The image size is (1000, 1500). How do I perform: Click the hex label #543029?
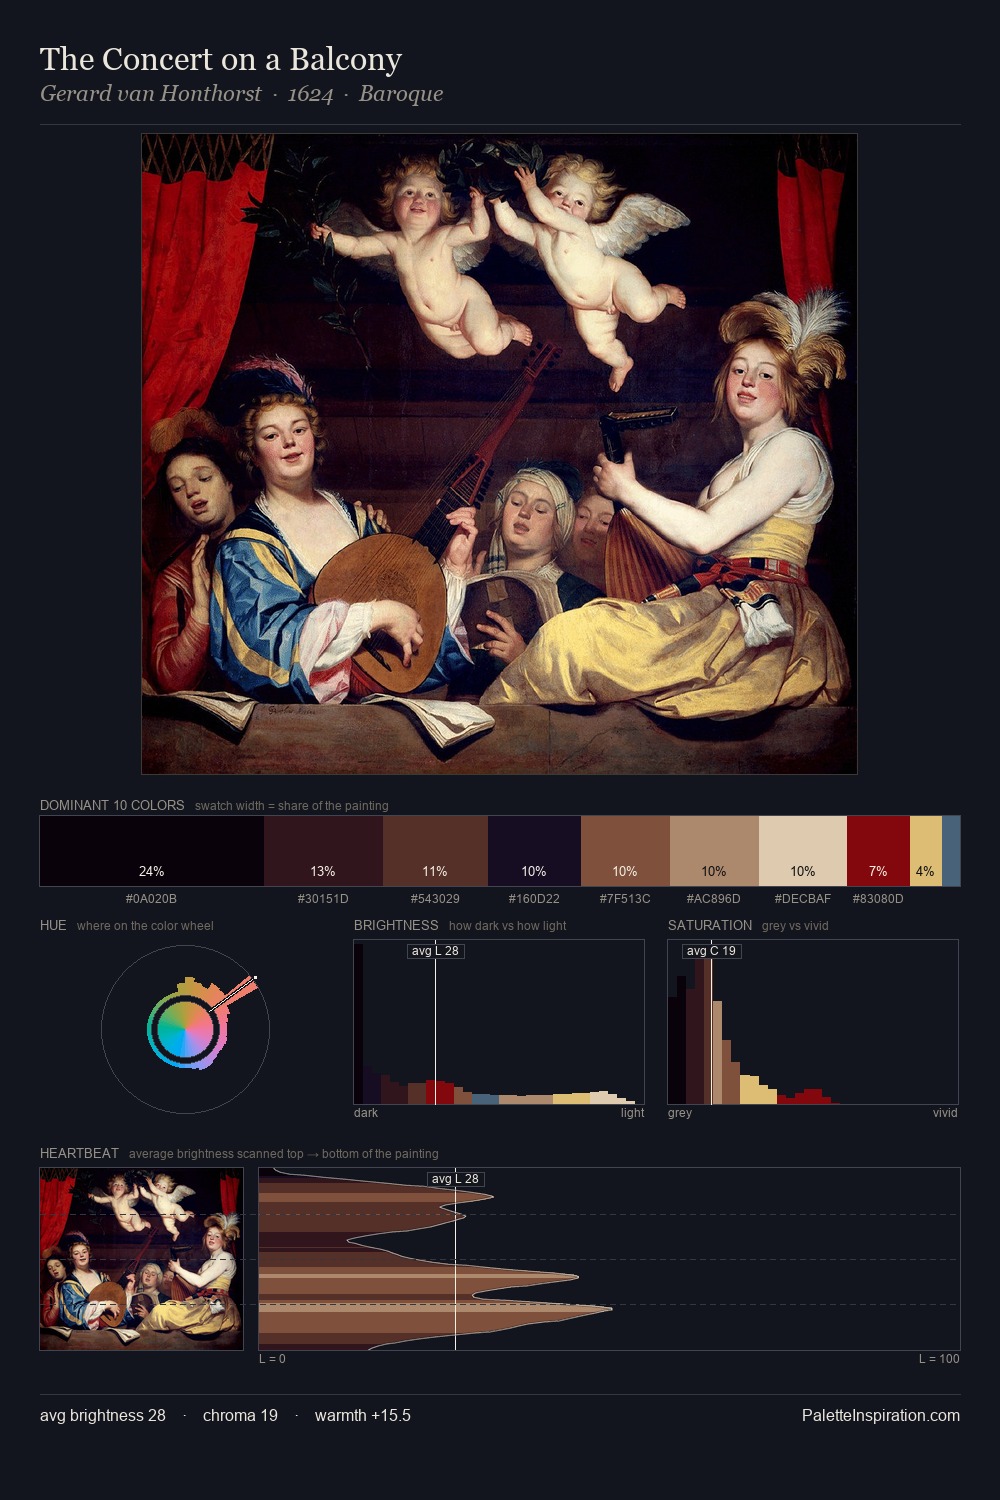point(435,899)
